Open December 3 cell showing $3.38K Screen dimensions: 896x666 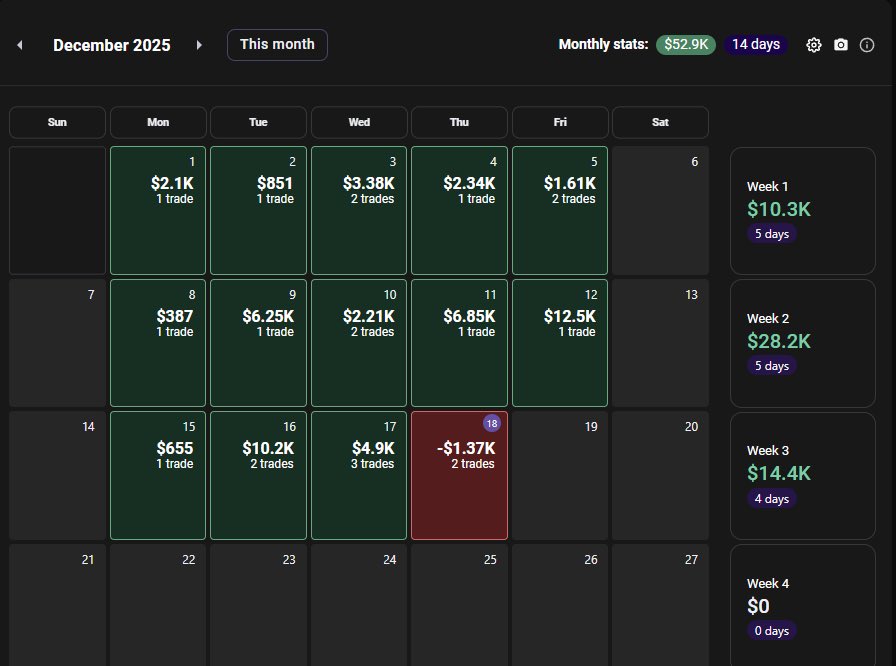[x=359, y=210]
